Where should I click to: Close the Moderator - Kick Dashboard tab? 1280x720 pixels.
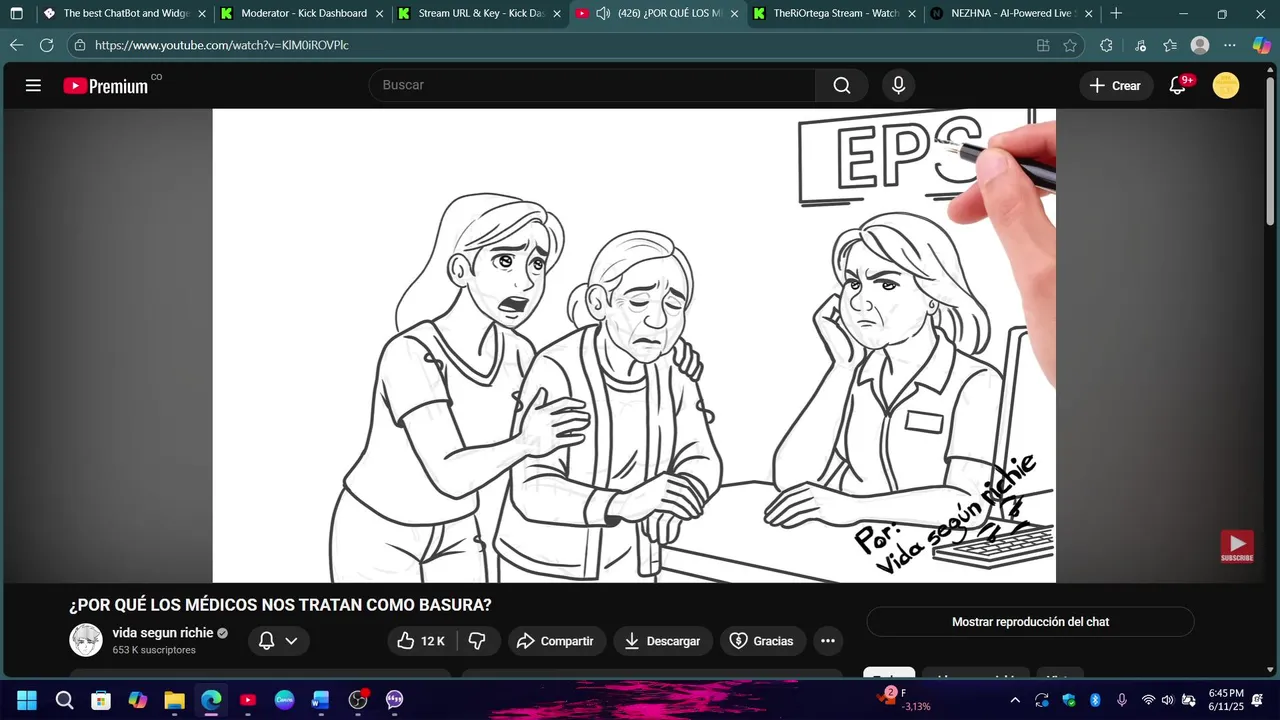point(379,14)
